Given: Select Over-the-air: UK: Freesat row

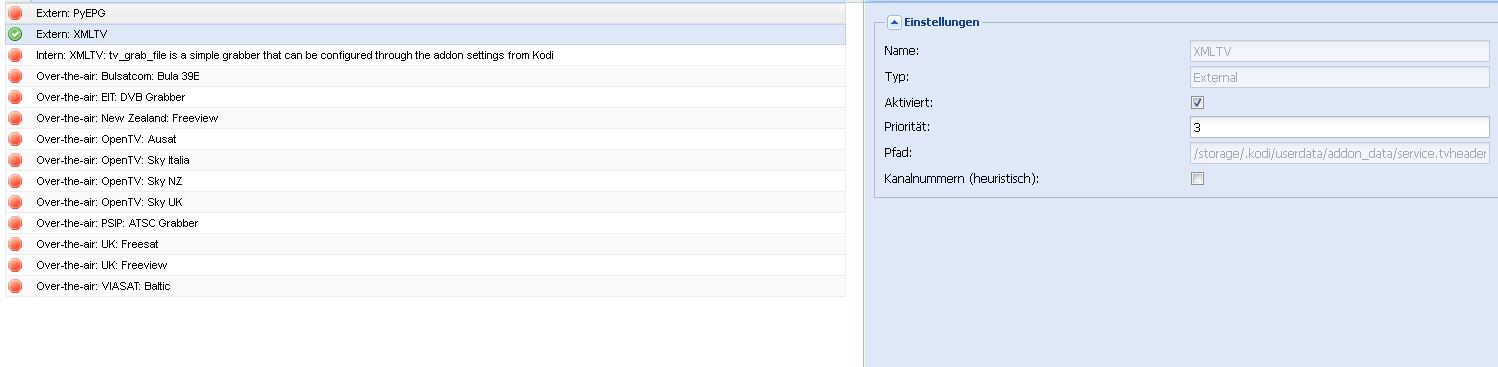Looking at the screenshot, I should click(x=425, y=244).
